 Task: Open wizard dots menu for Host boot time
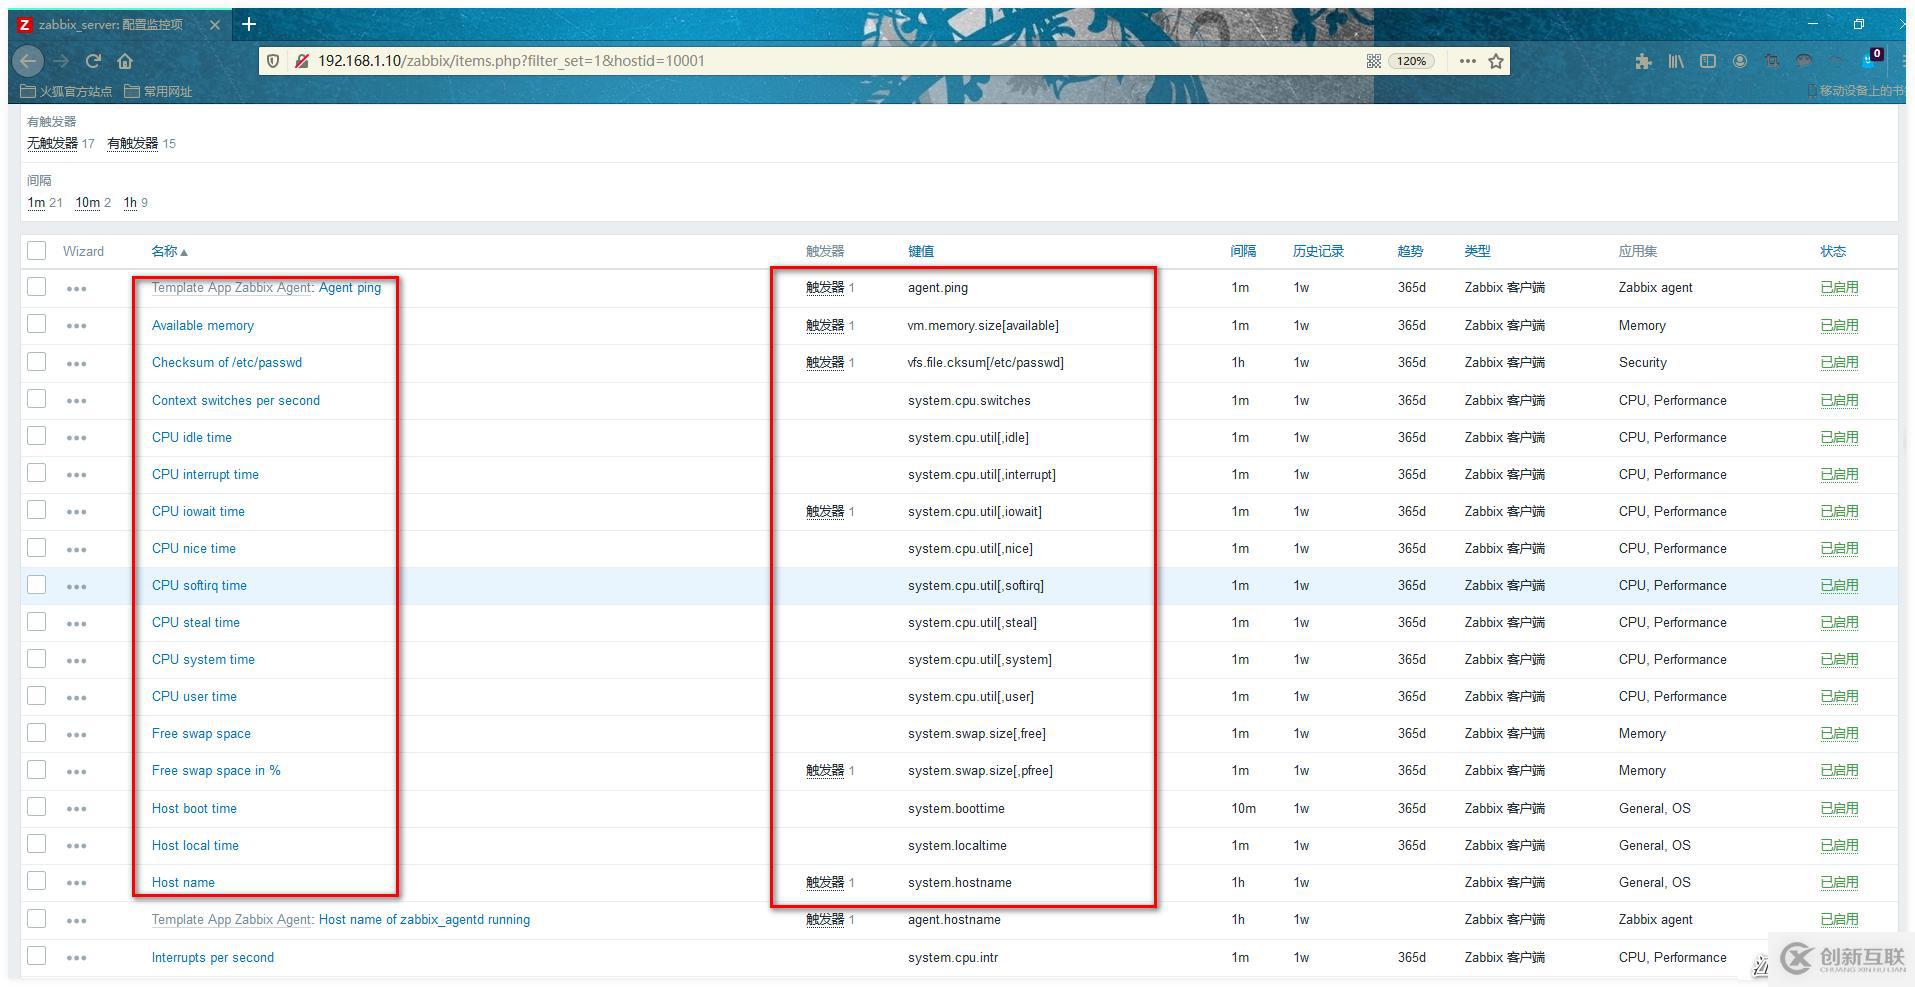77,809
